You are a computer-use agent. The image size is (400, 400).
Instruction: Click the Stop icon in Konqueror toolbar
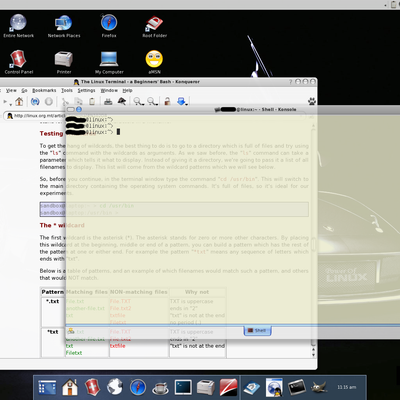click(49, 101)
